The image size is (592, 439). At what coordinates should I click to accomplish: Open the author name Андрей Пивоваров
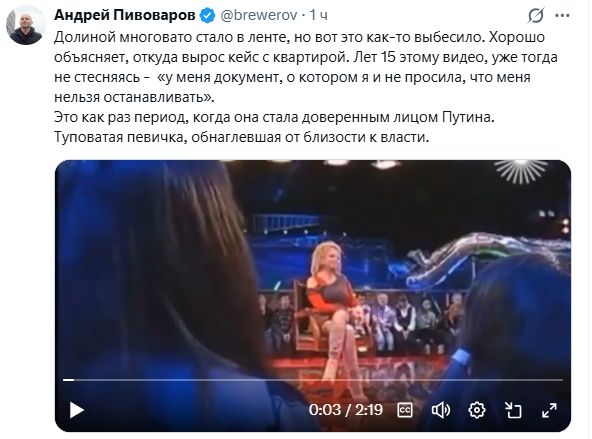[x=125, y=15]
